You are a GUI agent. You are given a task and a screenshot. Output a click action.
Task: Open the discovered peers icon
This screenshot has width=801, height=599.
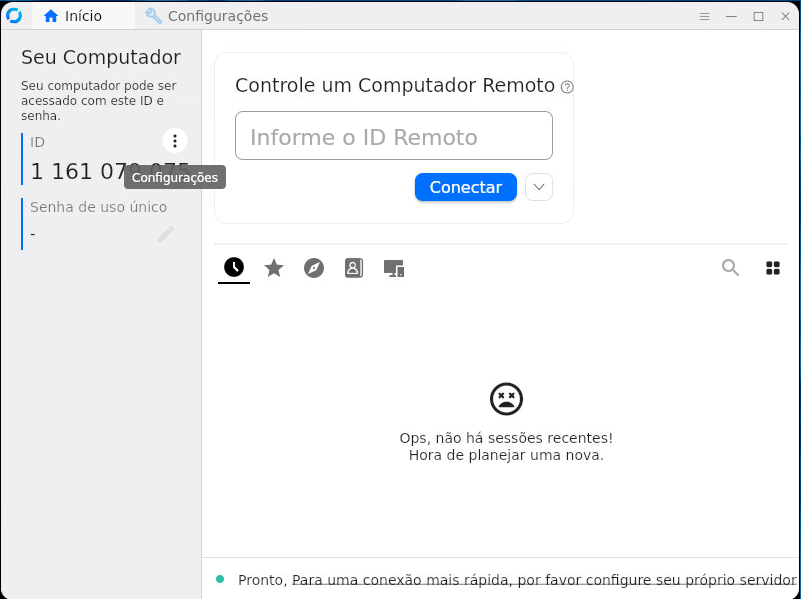pos(313,267)
